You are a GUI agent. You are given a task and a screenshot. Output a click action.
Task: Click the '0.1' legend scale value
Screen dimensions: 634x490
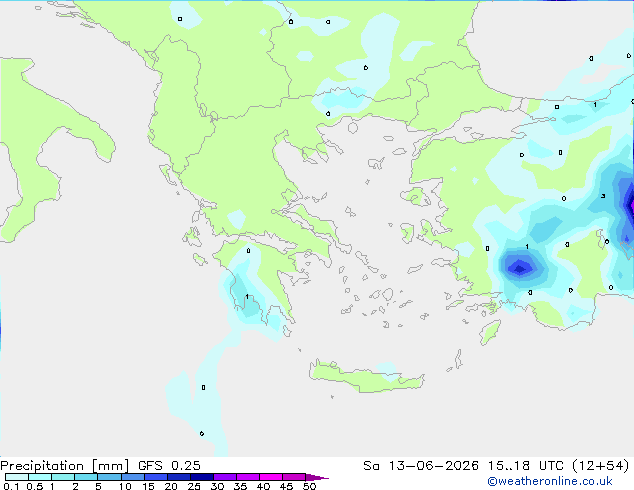pos(11,486)
